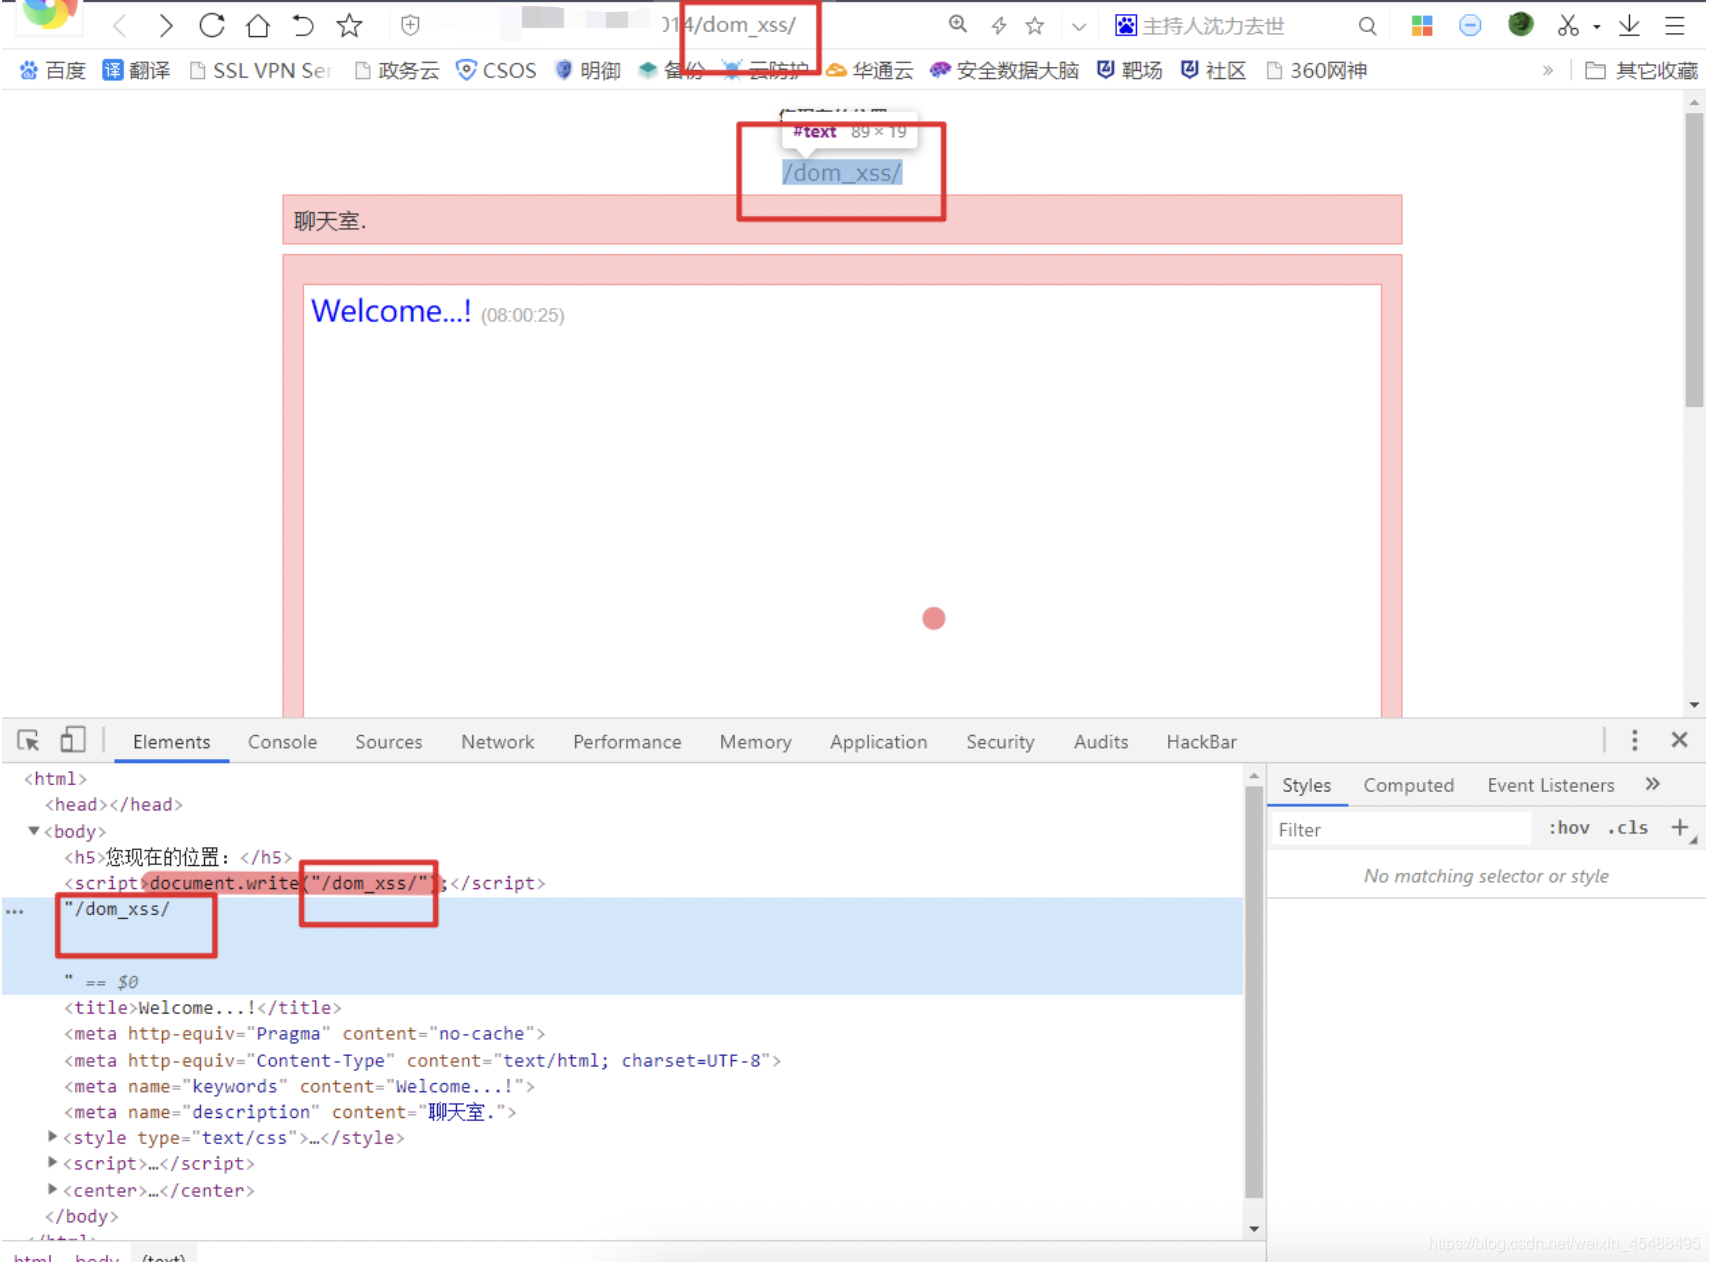
Task: Add a new style rule
Action: (1680, 828)
